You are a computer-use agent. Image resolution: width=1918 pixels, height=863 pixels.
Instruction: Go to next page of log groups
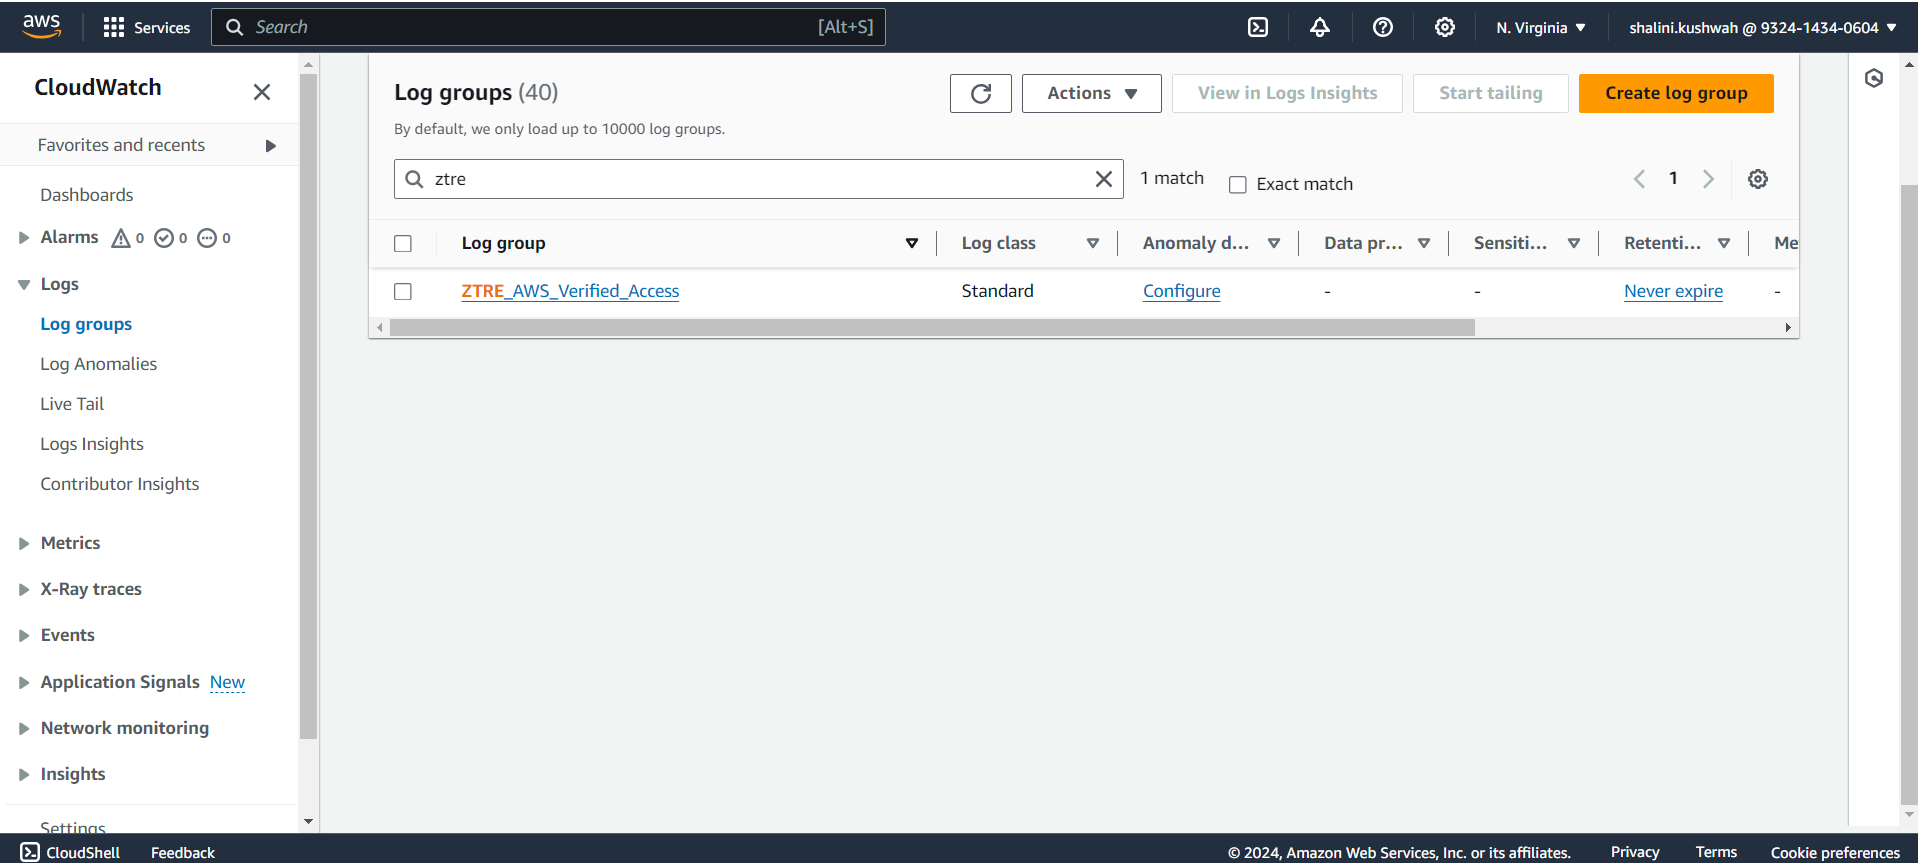(x=1708, y=179)
